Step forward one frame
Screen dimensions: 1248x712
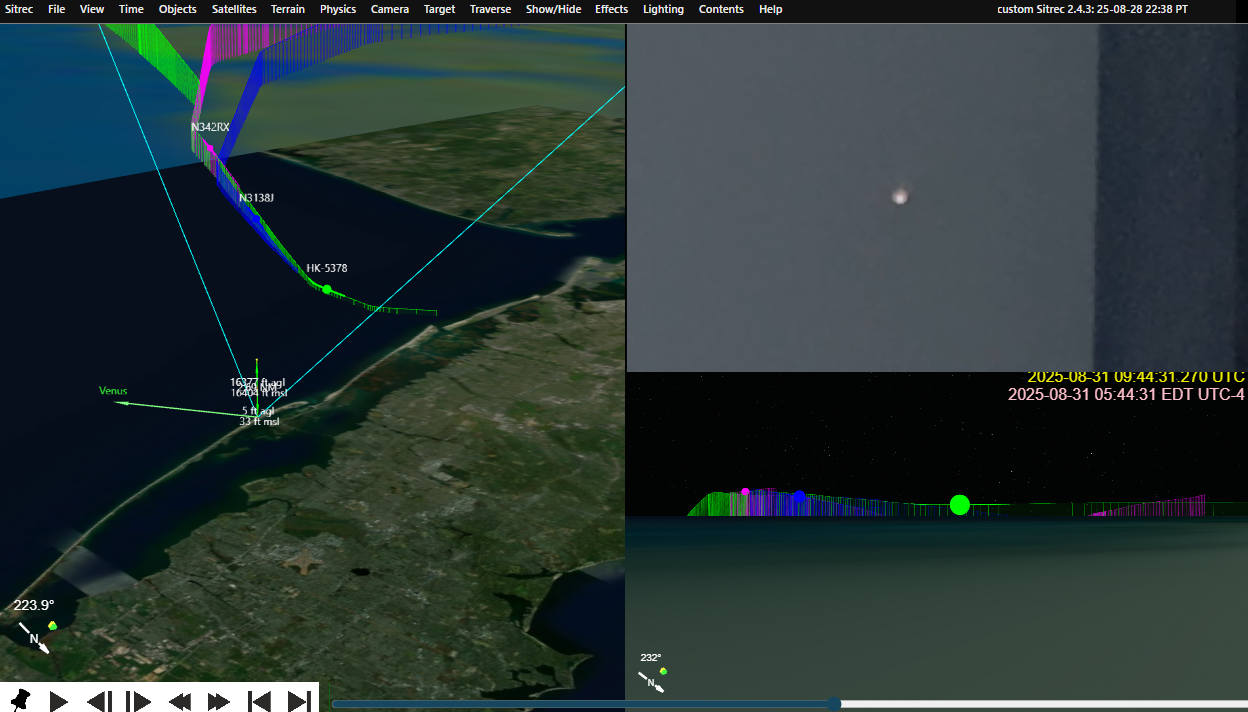click(x=139, y=701)
